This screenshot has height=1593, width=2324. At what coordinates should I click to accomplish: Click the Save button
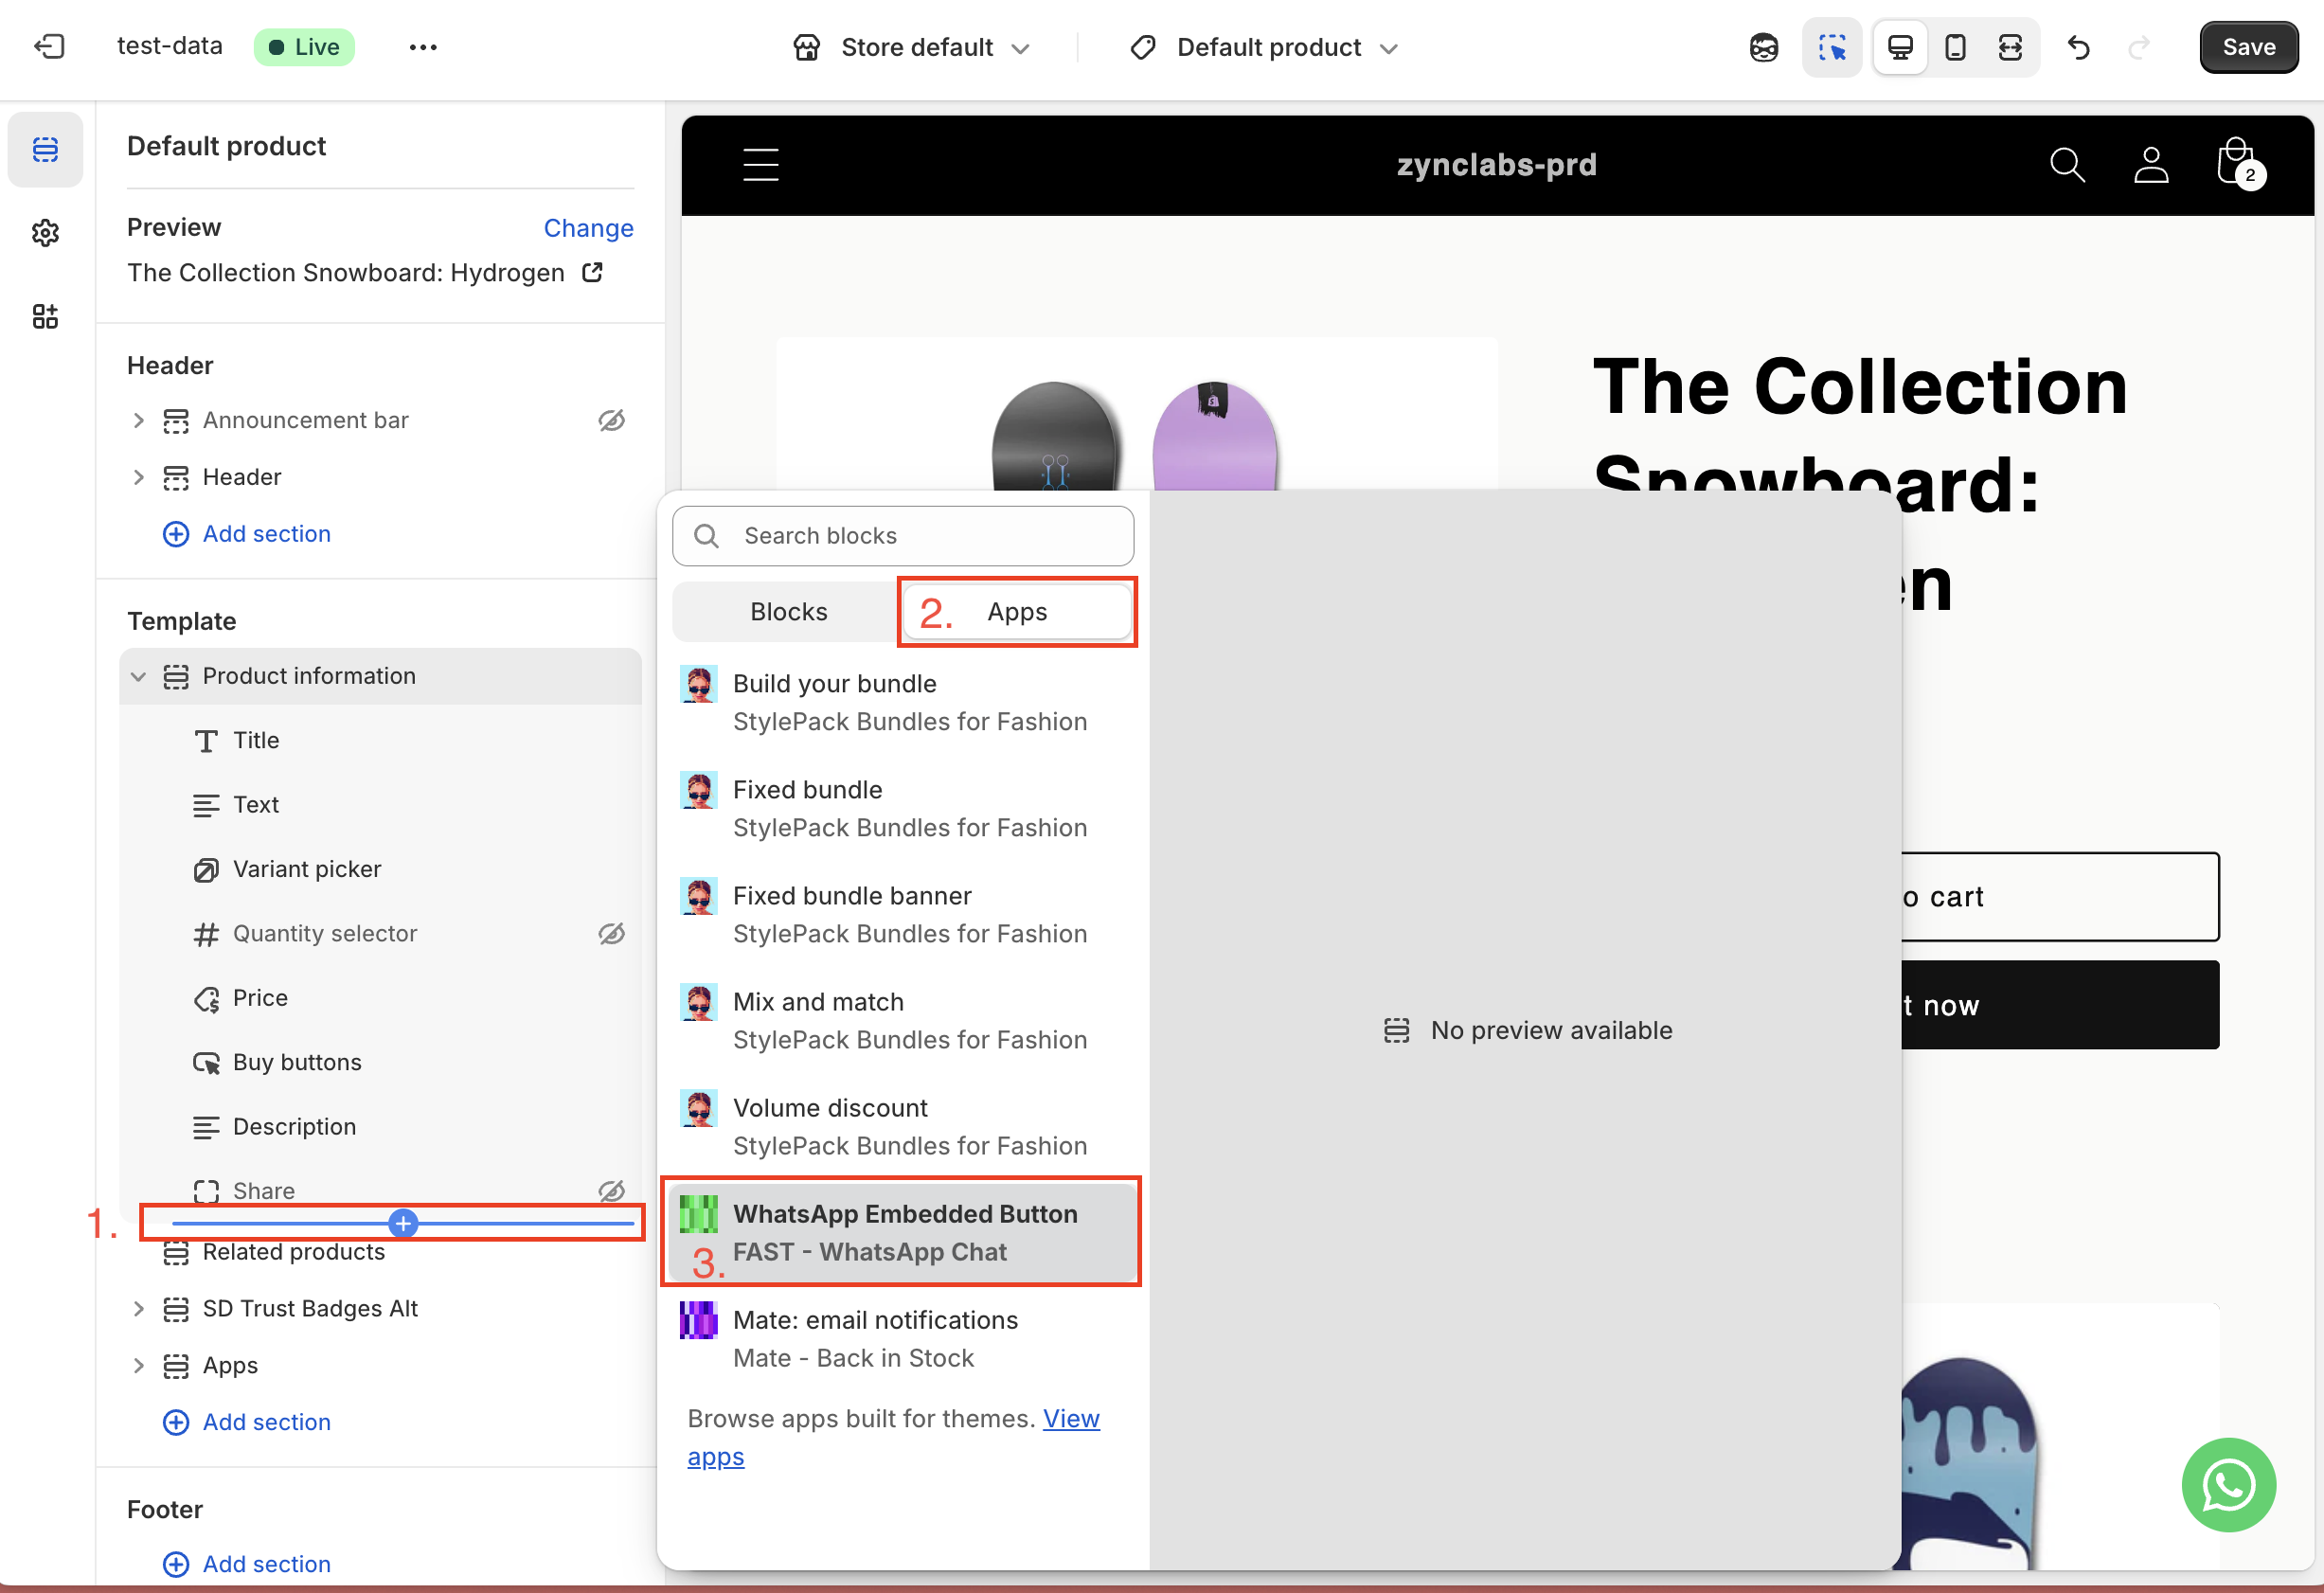click(x=2247, y=47)
